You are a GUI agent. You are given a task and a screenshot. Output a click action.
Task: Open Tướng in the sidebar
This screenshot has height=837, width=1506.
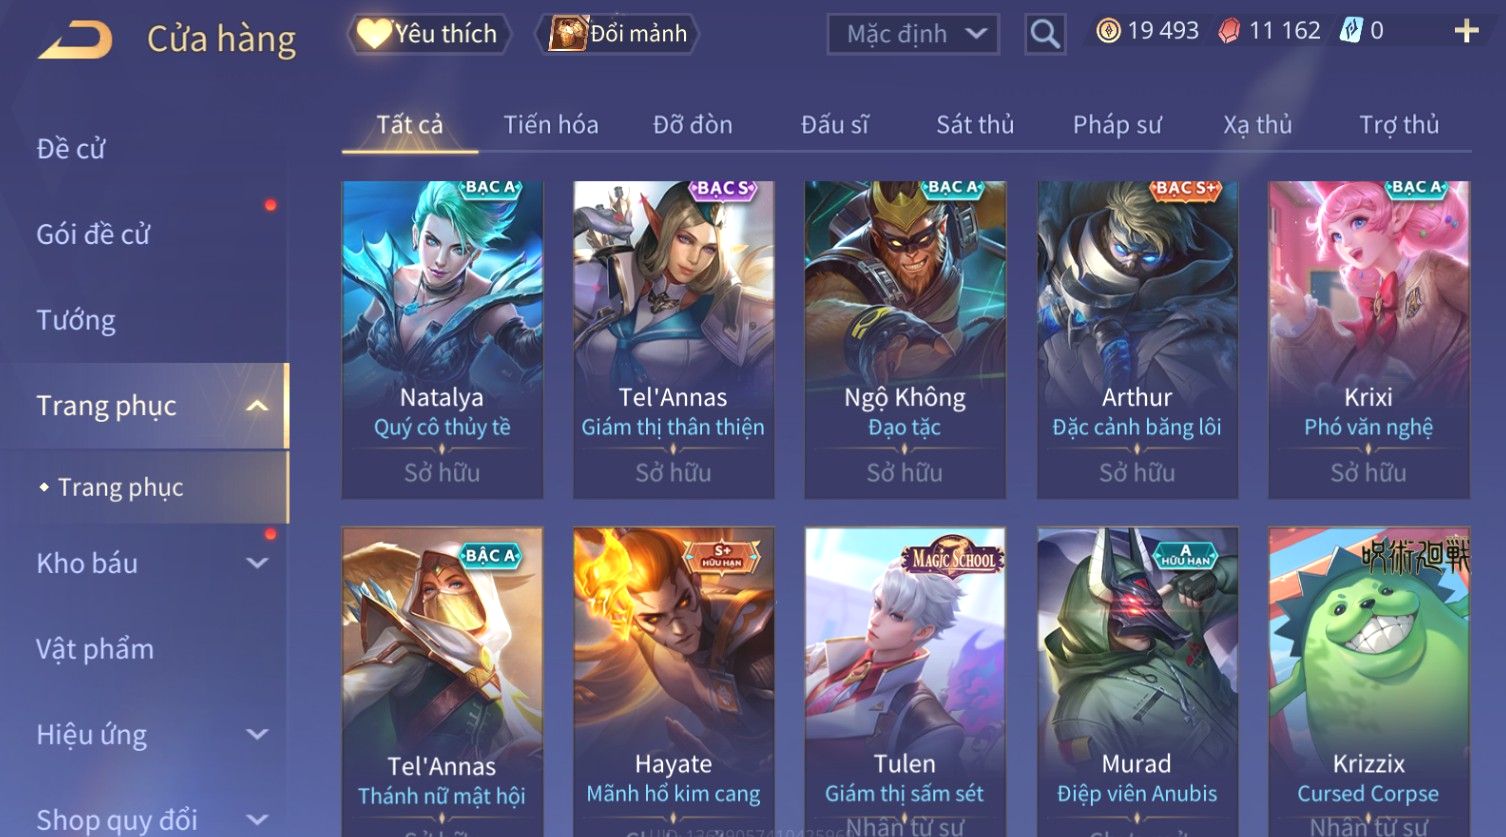coord(76,320)
